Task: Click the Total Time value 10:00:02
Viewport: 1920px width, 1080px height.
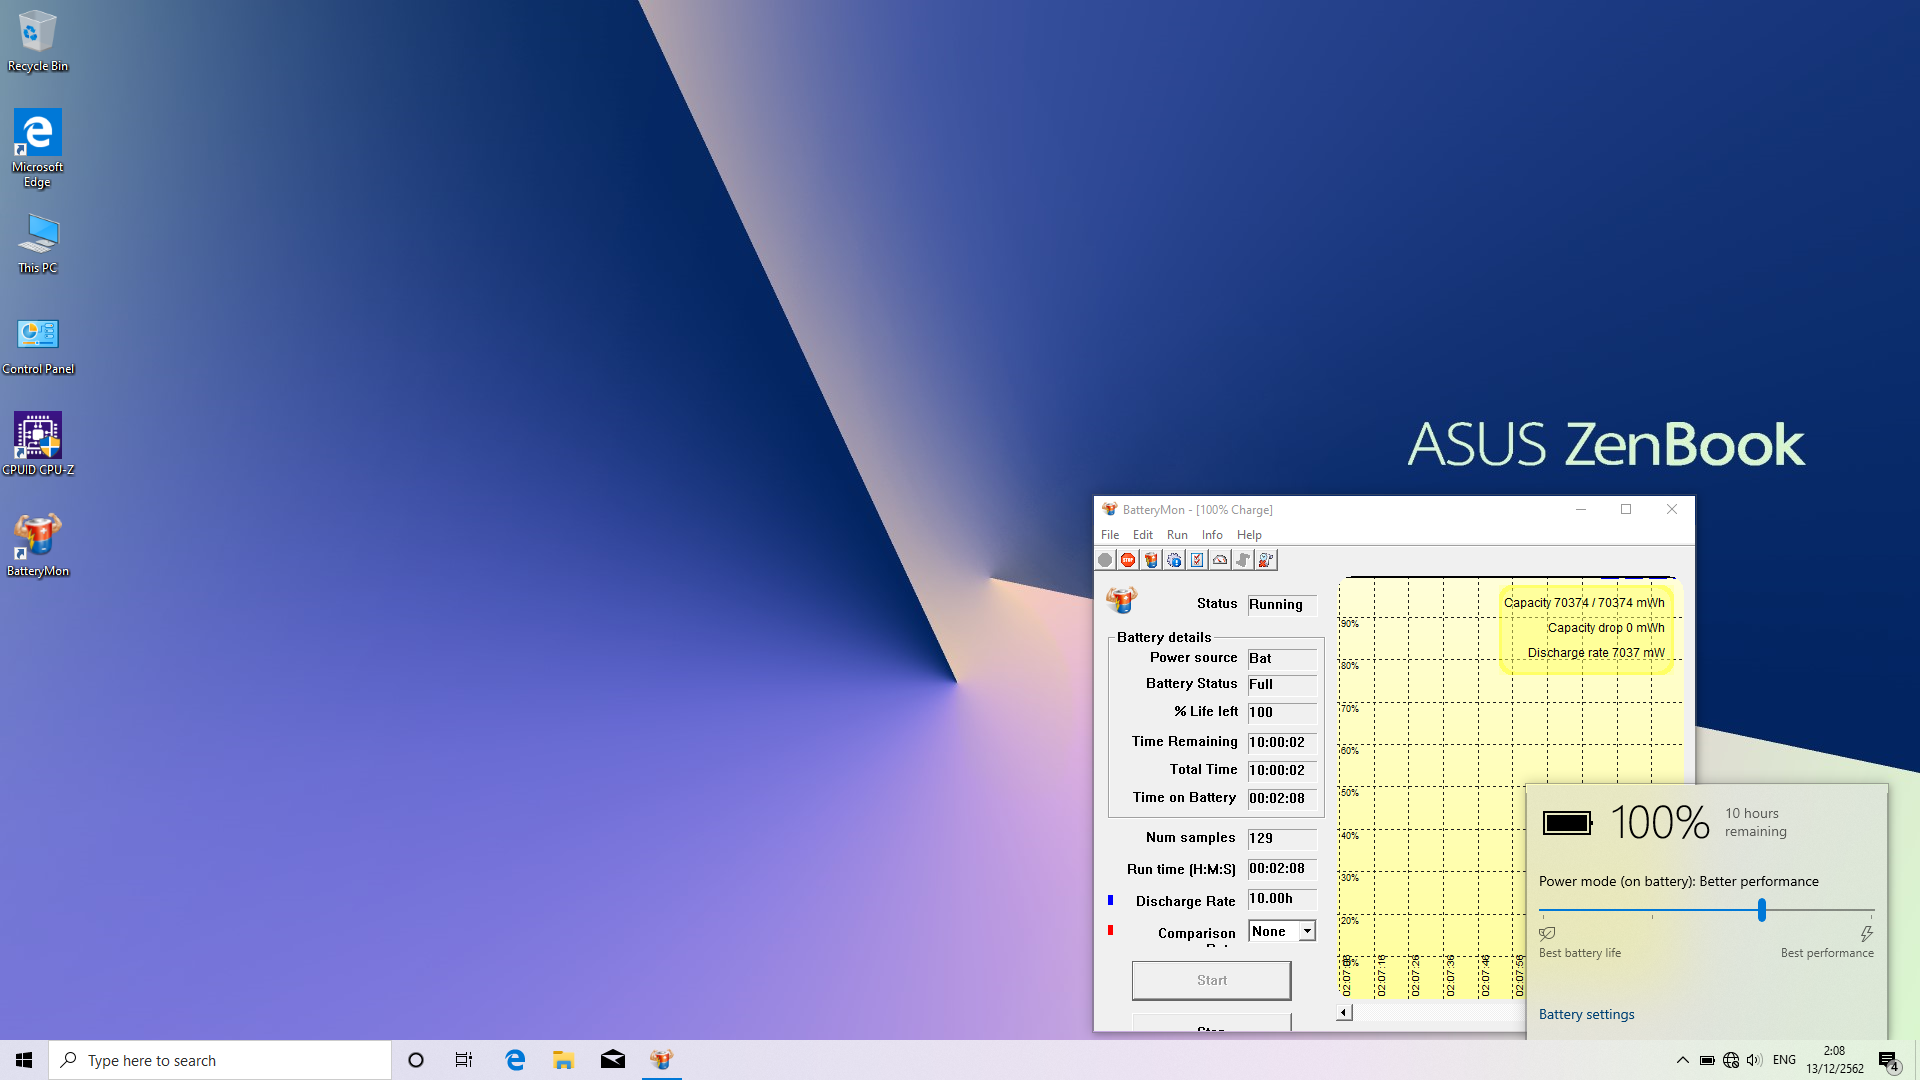Action: (x=1282, y=770)
